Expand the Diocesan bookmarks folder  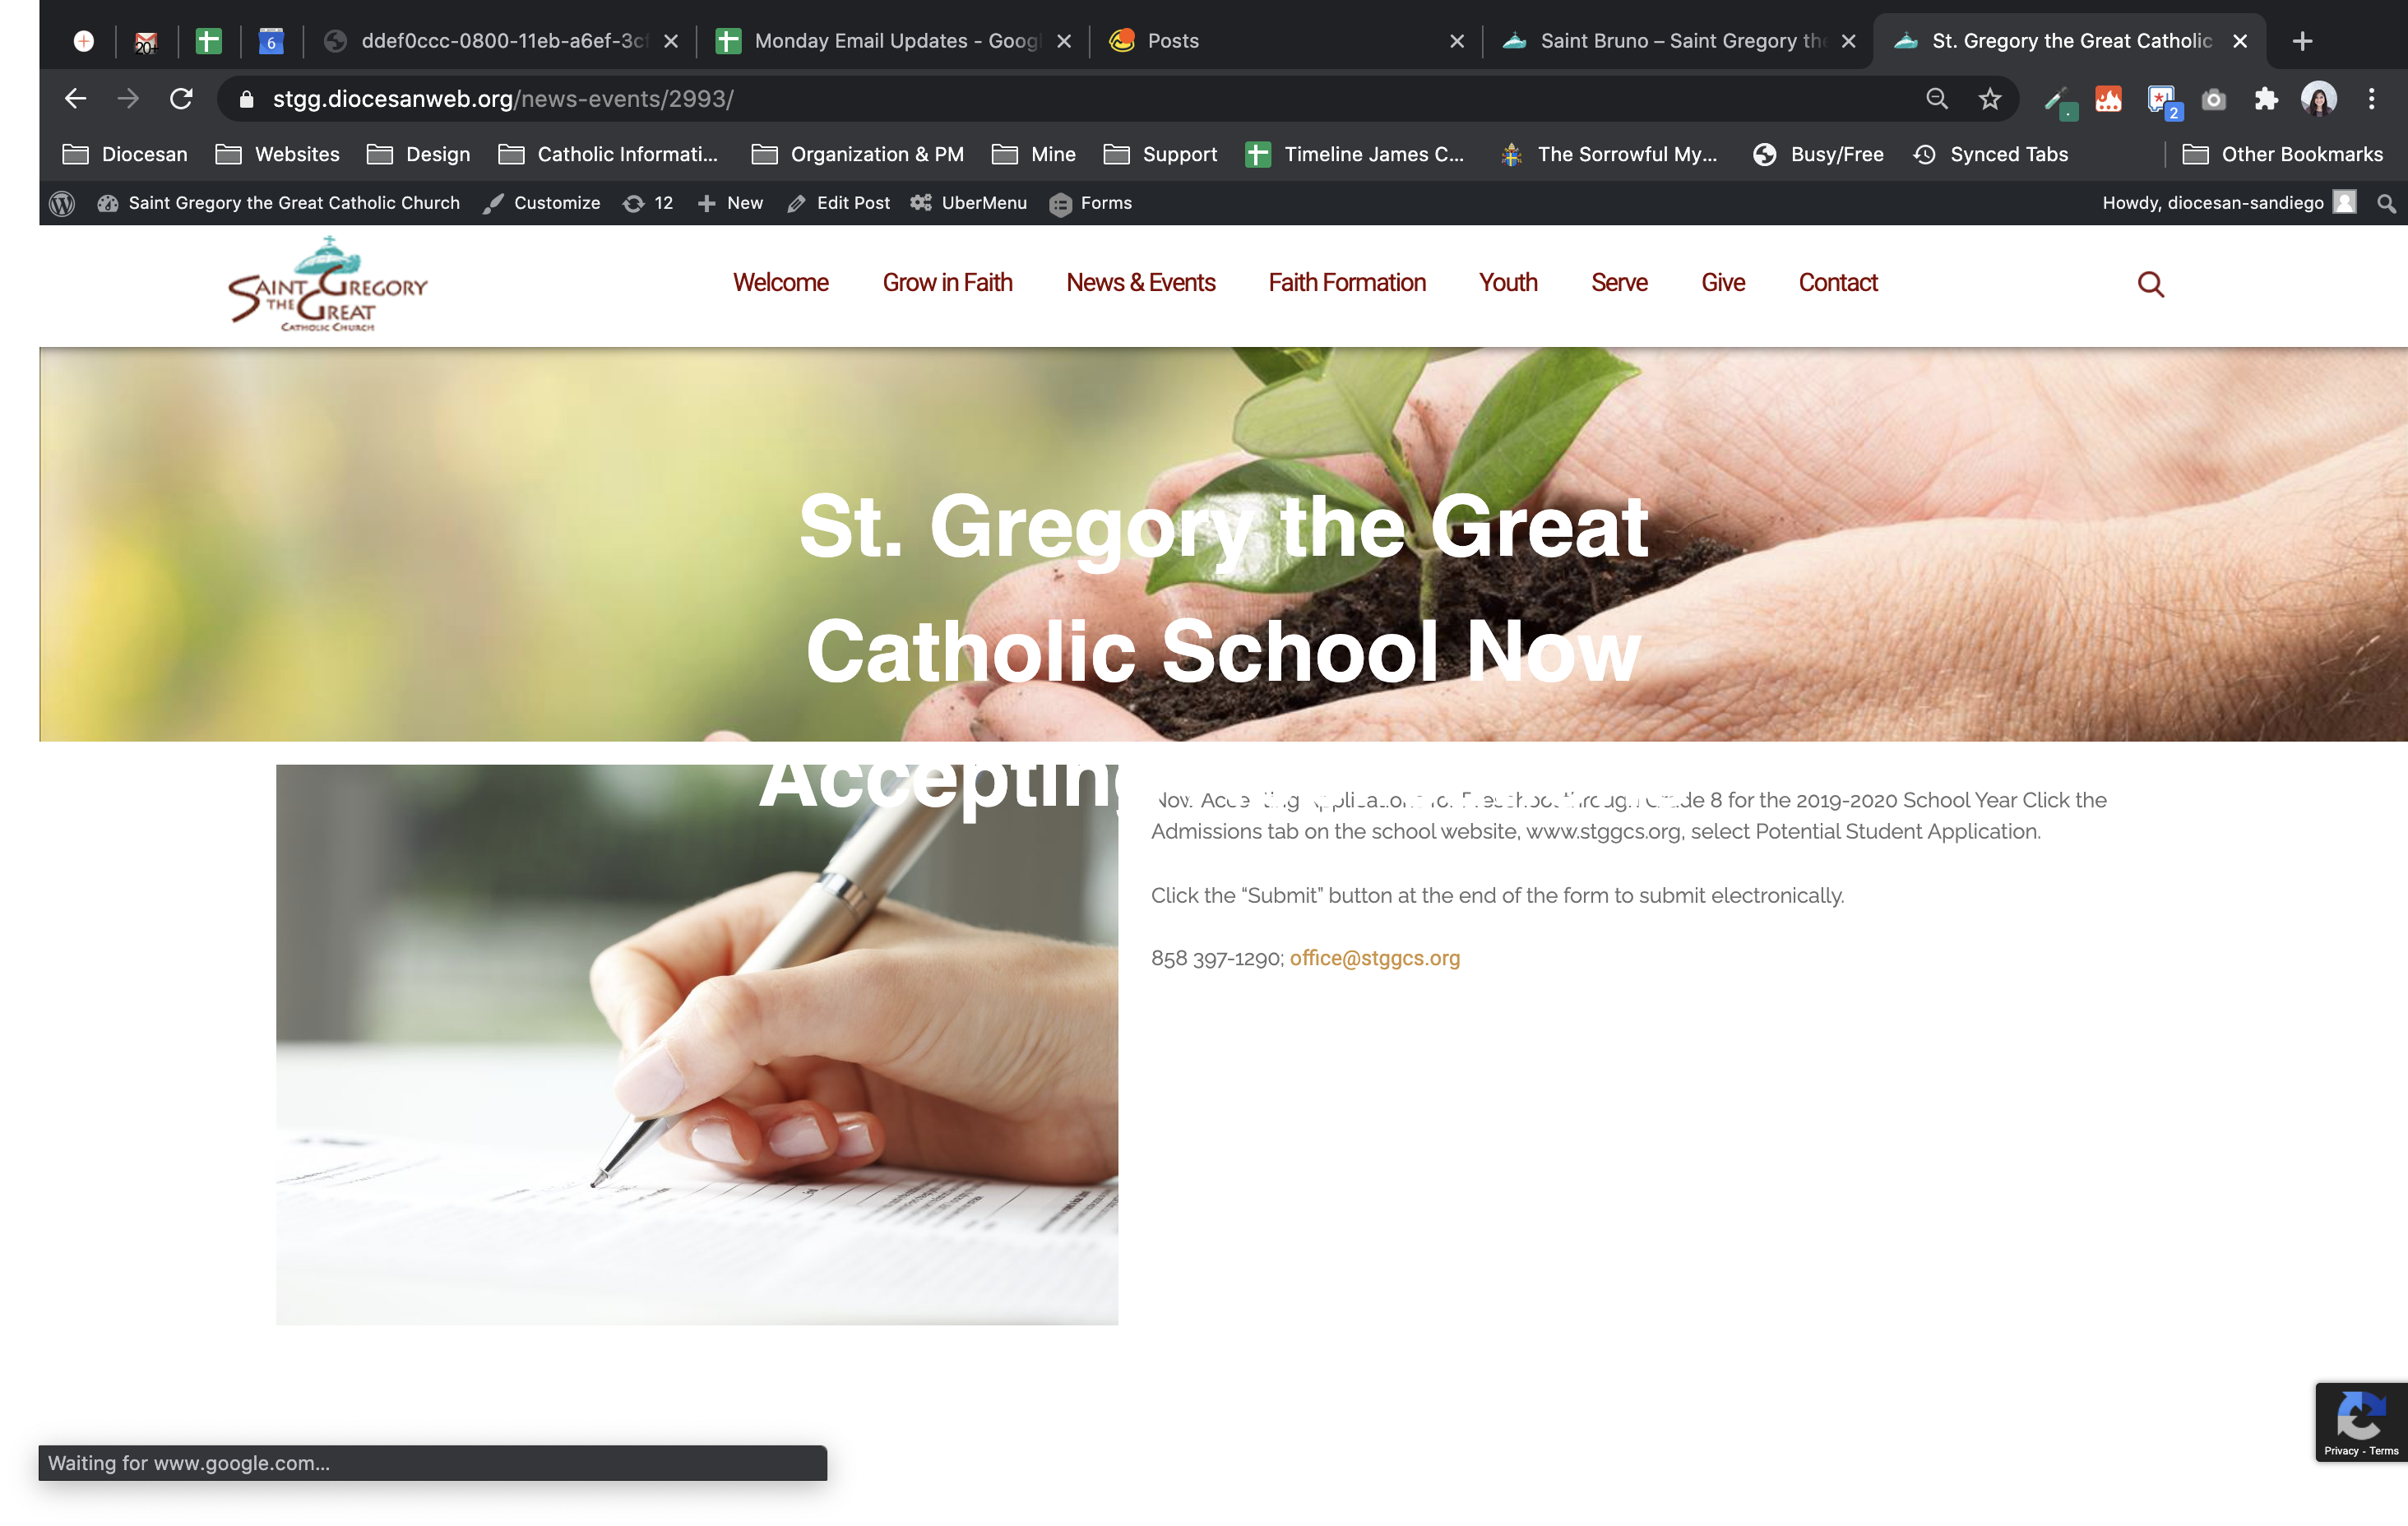click(126, 154)
